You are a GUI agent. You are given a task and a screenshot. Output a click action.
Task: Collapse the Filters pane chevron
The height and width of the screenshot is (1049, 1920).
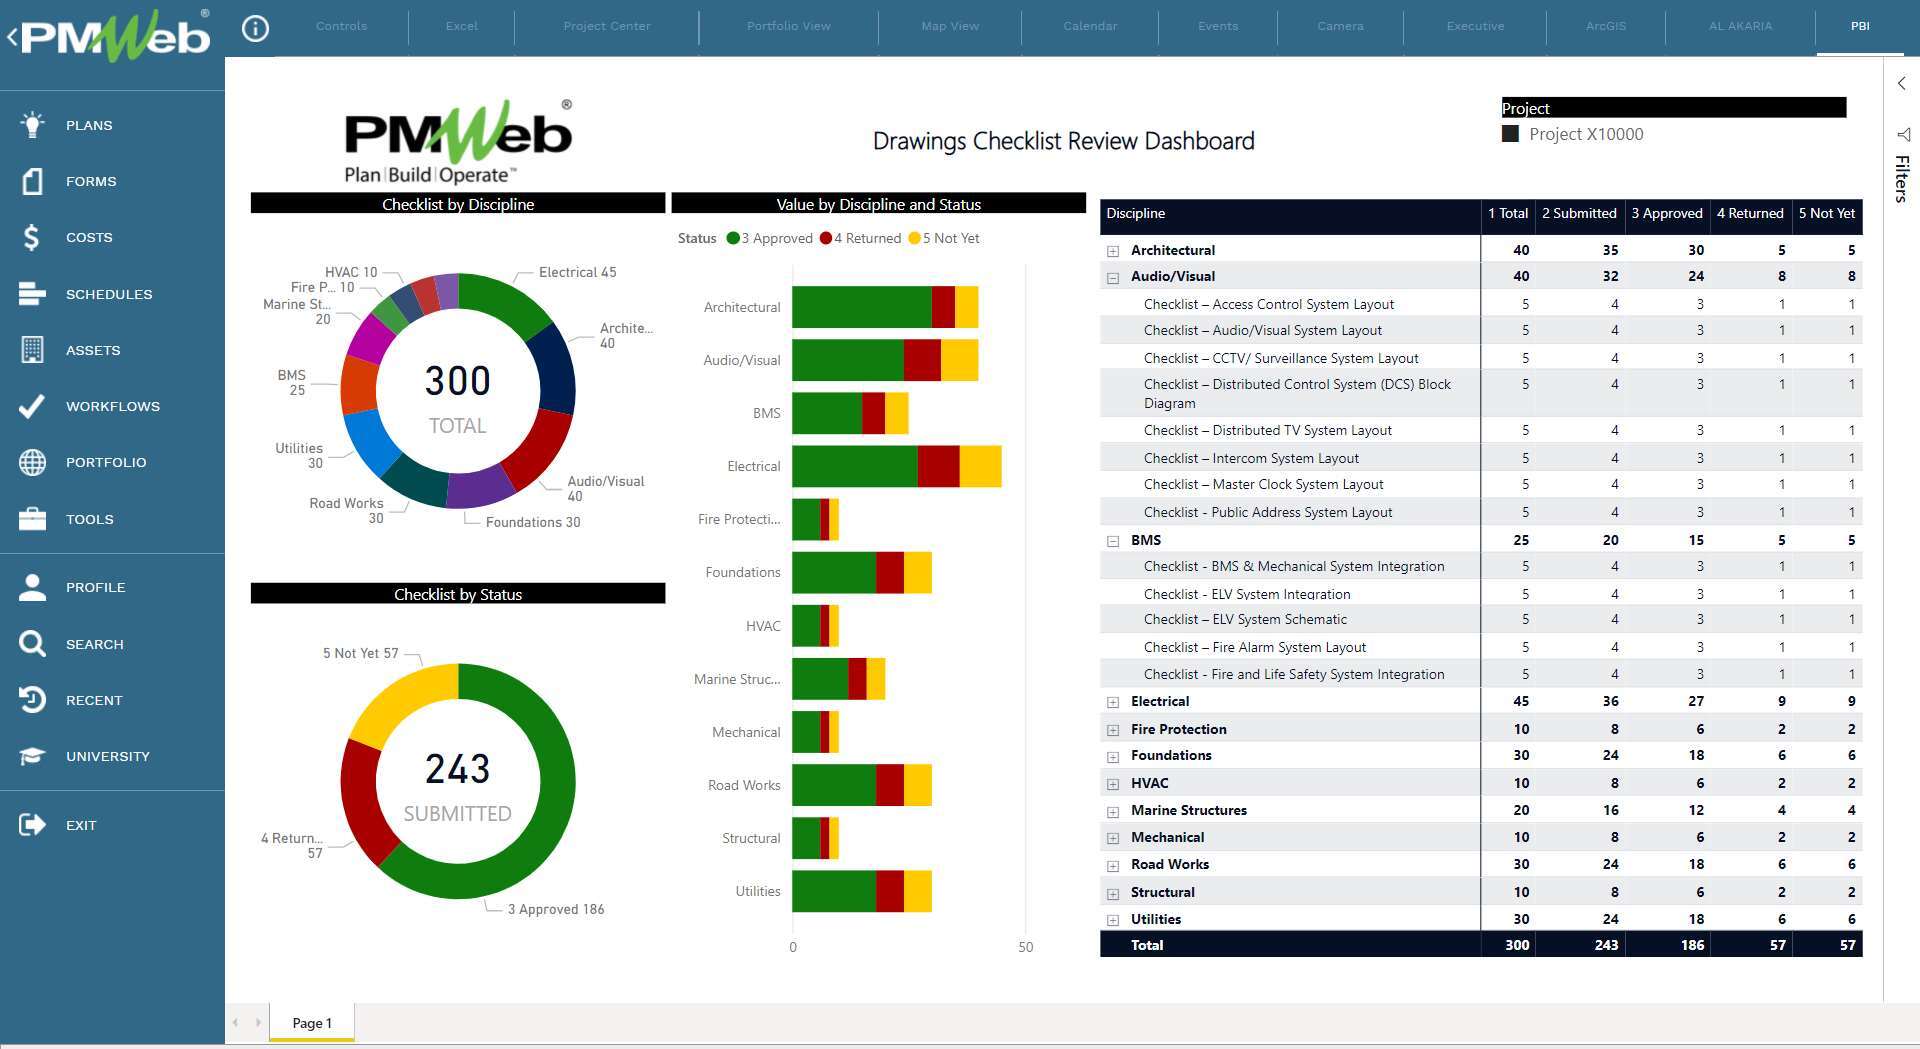pos(1901,84)
